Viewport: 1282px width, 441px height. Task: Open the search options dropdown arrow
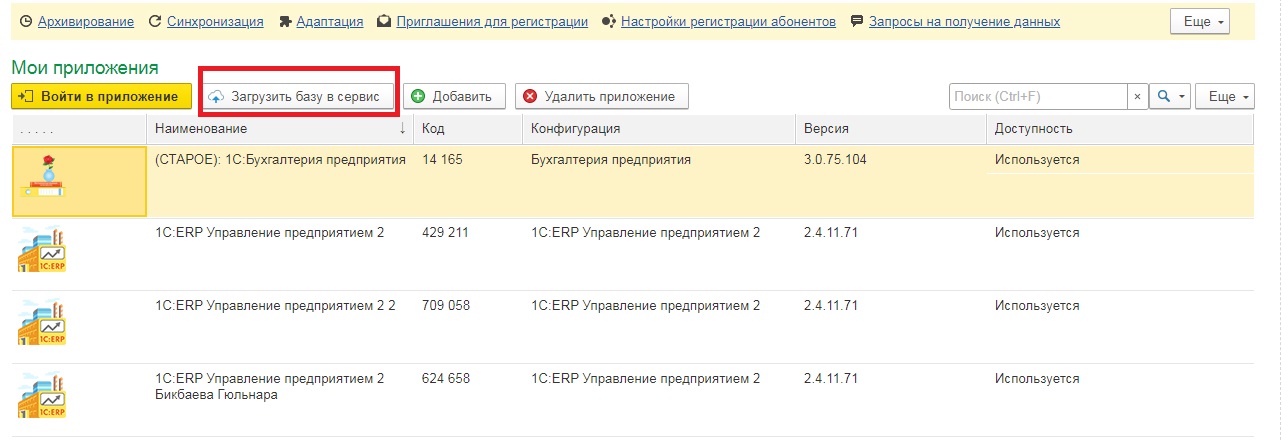click(x=1183, y=96)
